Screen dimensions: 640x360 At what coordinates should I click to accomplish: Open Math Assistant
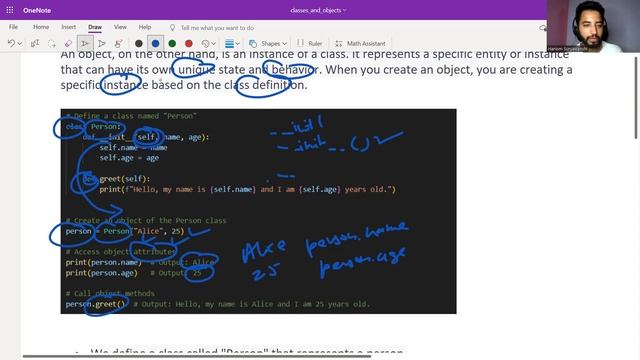point(360,43)
